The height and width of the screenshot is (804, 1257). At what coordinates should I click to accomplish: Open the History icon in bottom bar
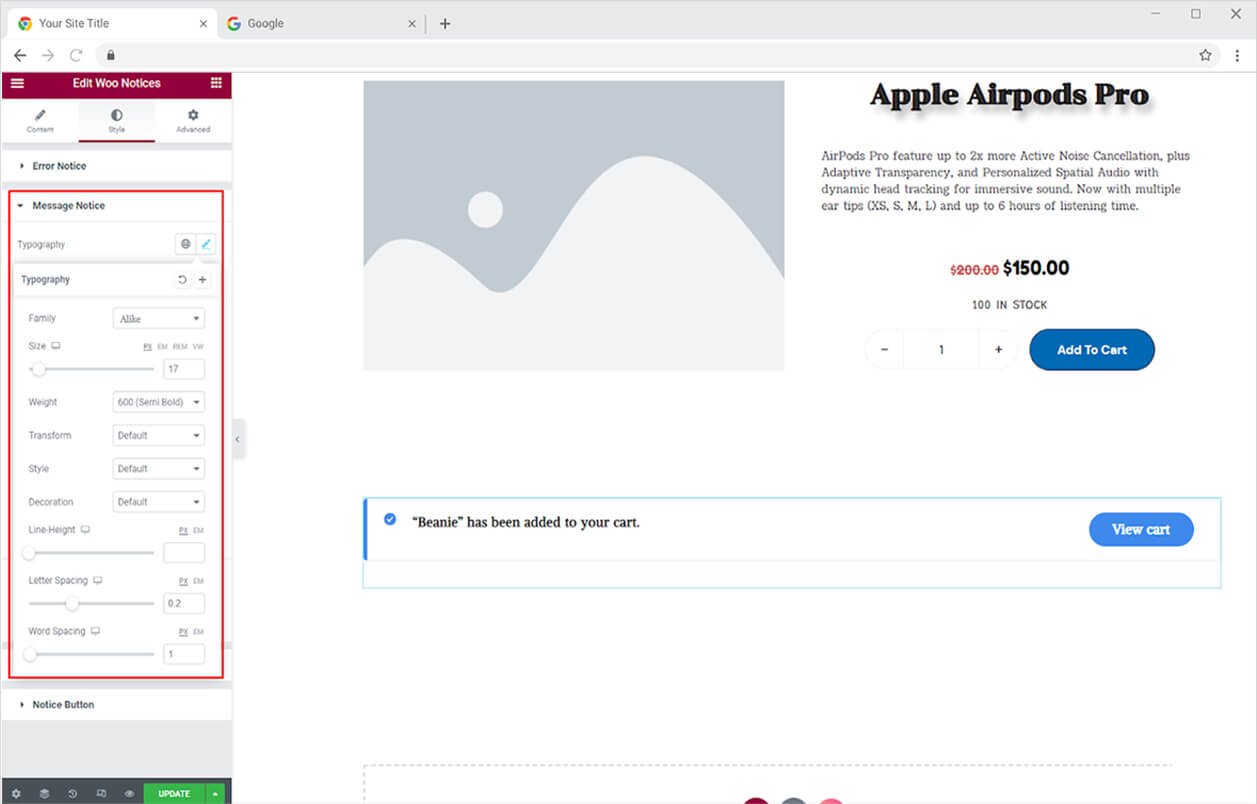(73, 793)
